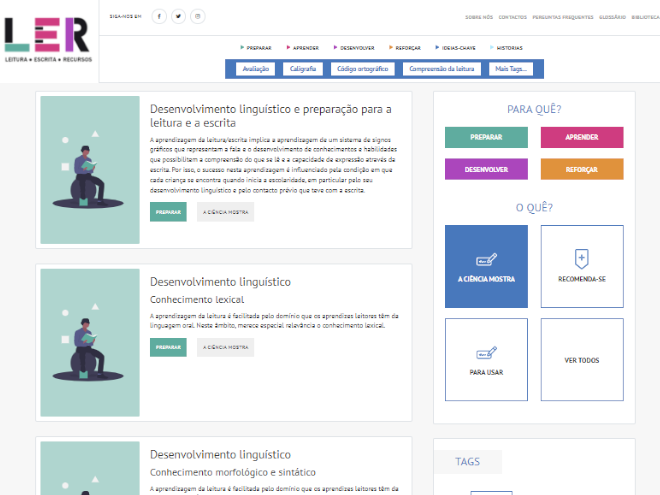
Task: Click the pen icon in A Ciência Mostra tile
Action: [486, 260]
